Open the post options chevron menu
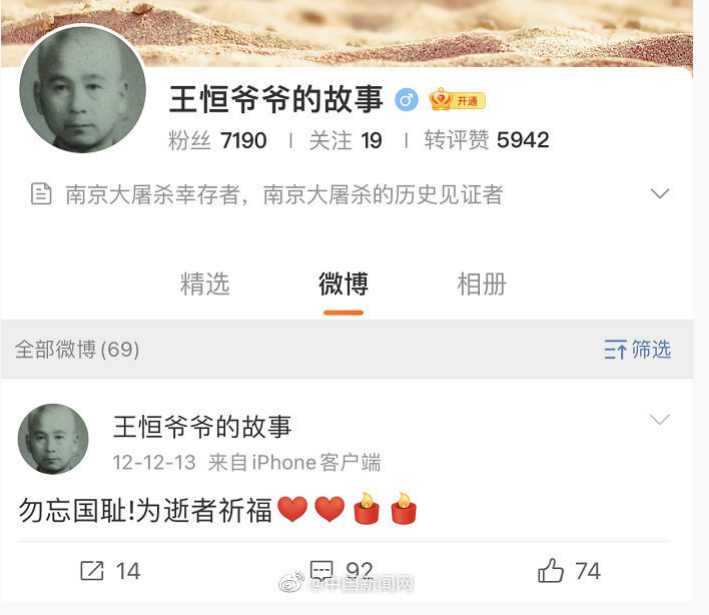This screenshot has height=615, width=709. point(660,419)
